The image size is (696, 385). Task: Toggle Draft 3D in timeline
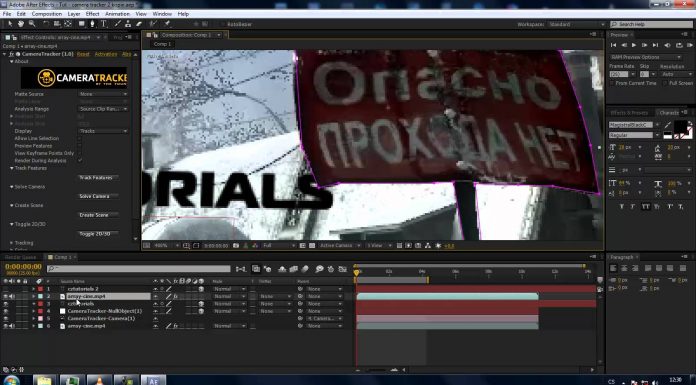click(x=267, y=269)
